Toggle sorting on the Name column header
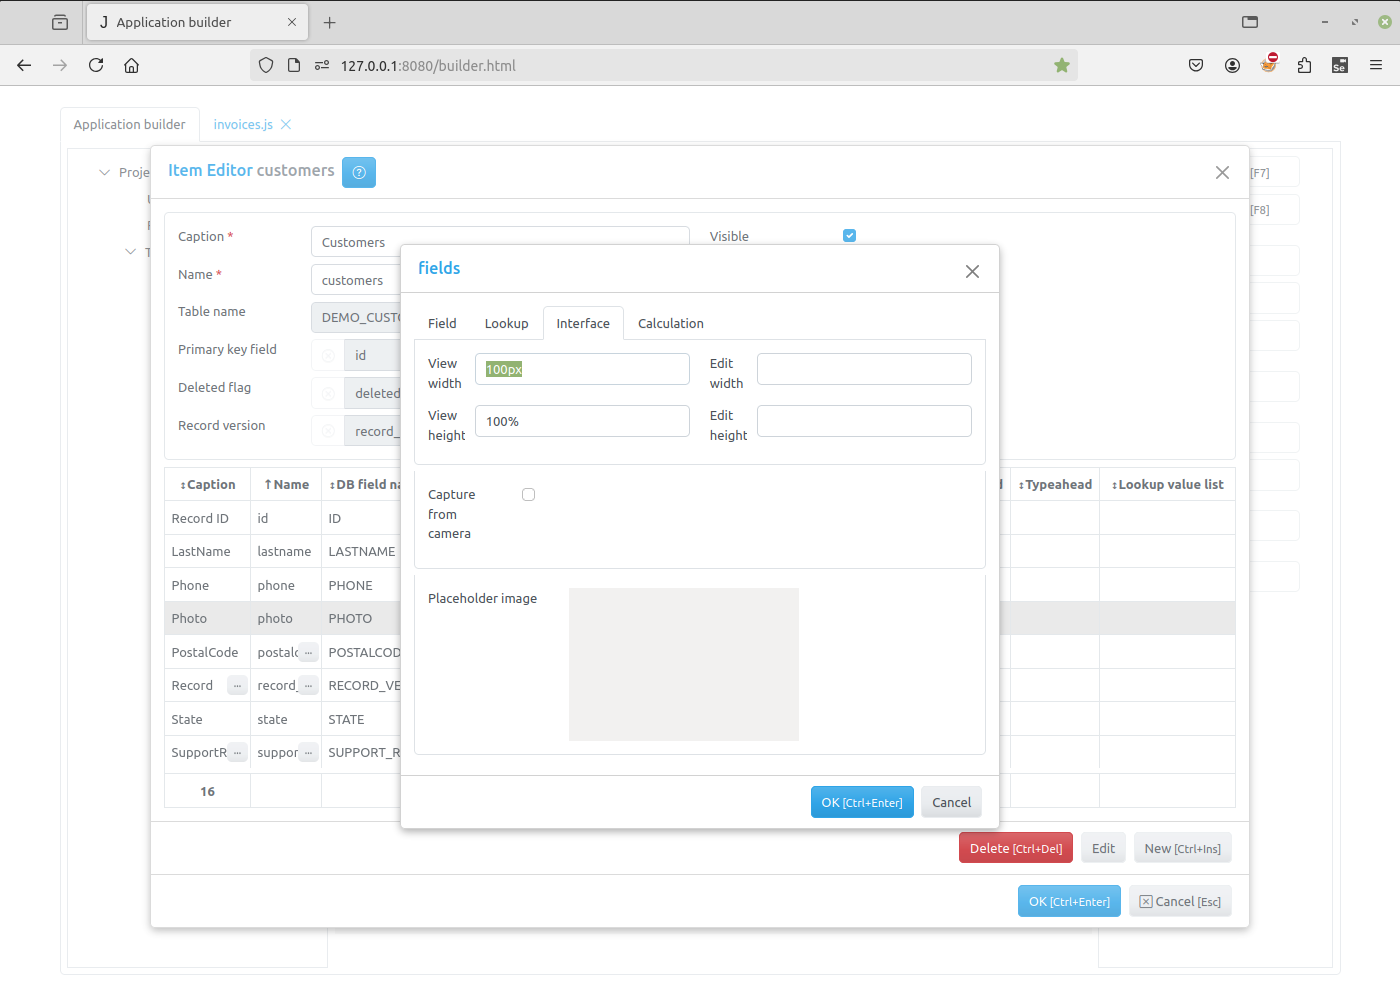This screenshot has height=987, width=1400. pos(286,484)
